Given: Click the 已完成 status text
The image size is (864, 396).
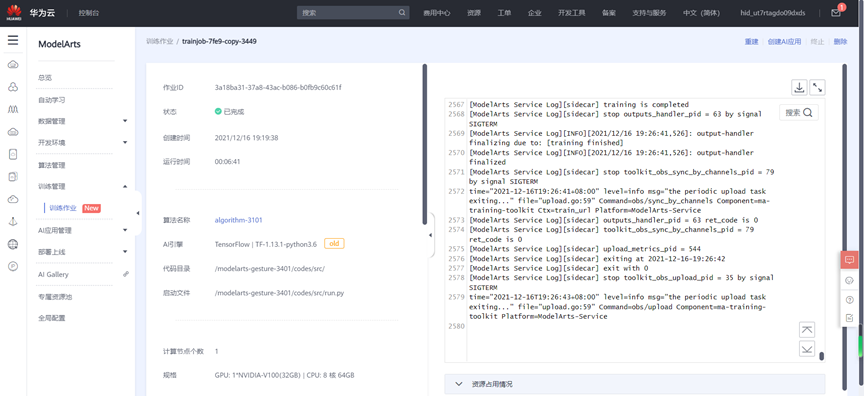Looking at the screenshot, I should click(x=234, y=112).
